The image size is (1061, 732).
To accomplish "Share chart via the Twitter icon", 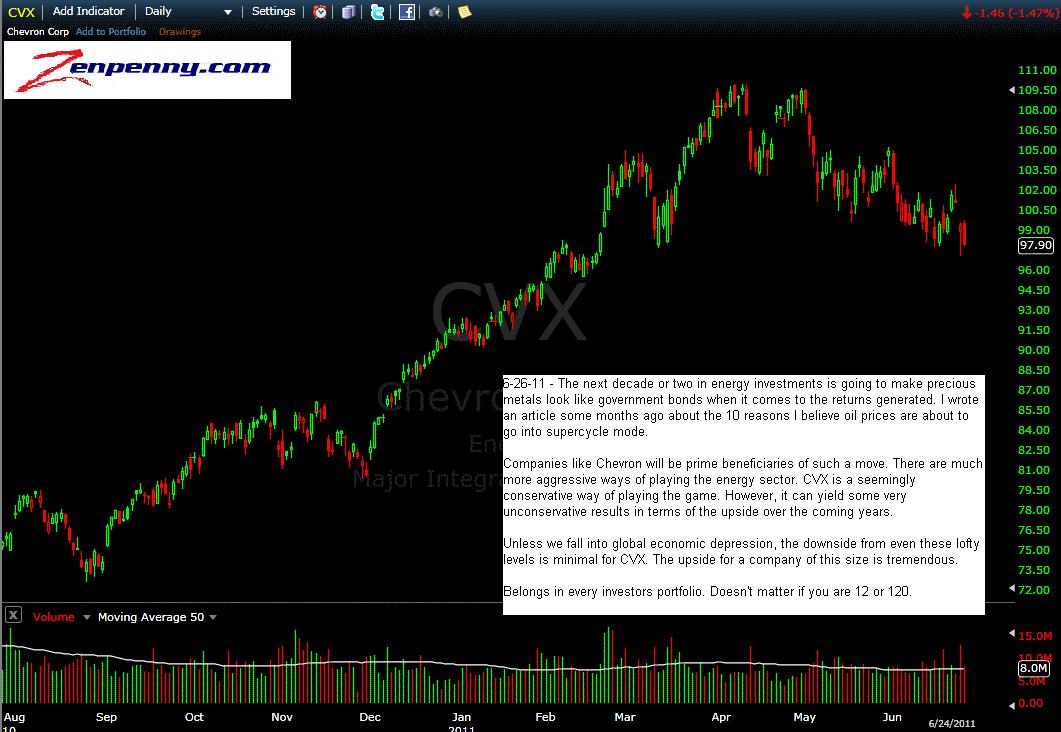I will [378, 12].
